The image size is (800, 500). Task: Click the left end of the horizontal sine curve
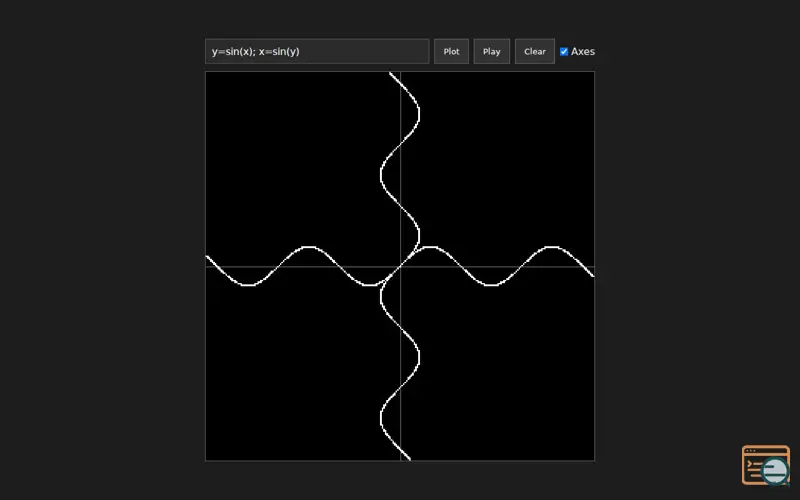coord(207,257)
